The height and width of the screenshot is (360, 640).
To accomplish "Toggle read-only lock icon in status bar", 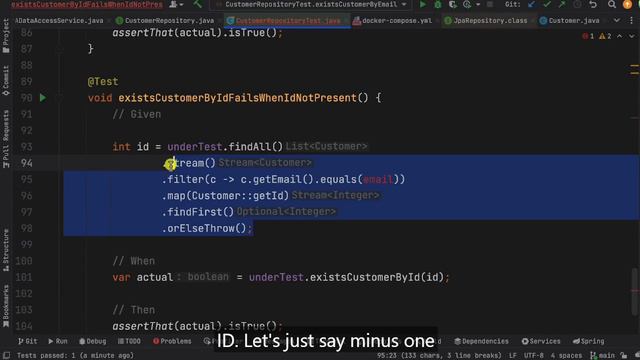I will point(623,356).
